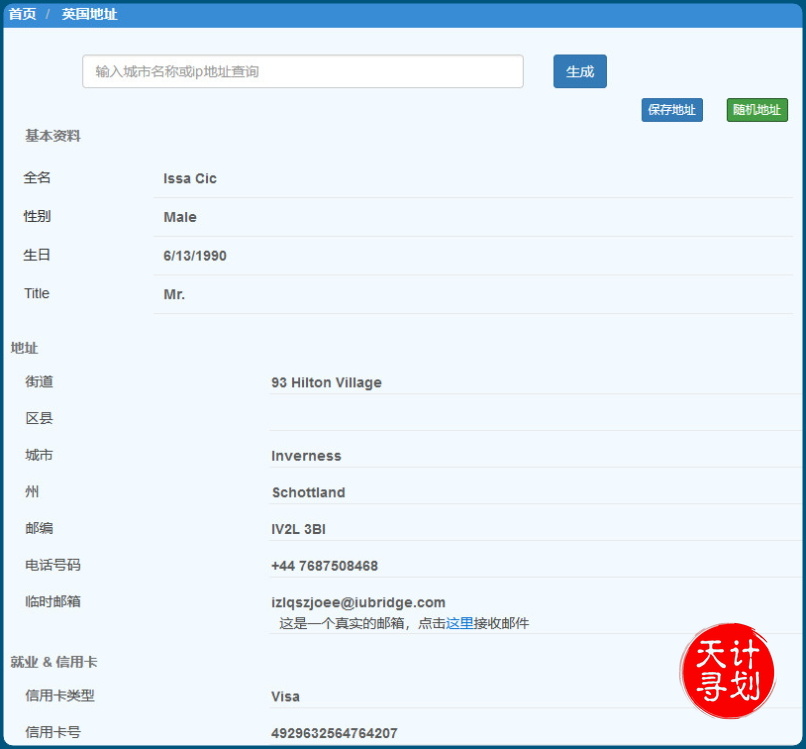Select the phone number +44 7687508468
The image size is (806, 749).
tap(324, 566)
